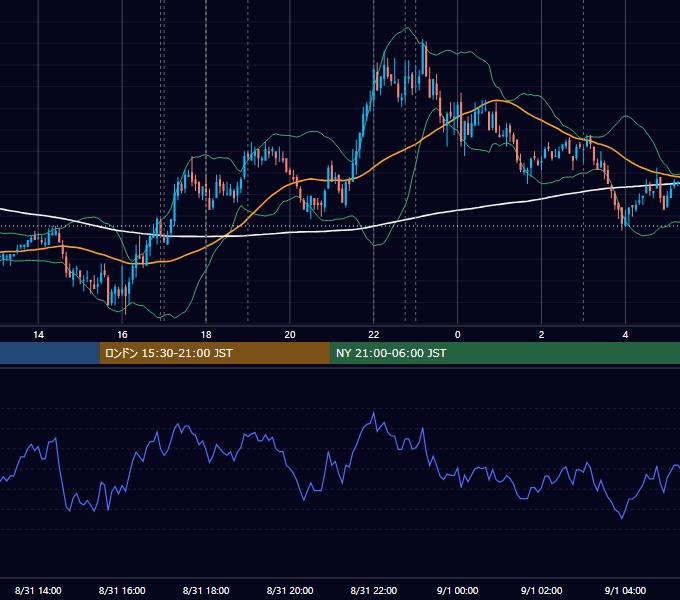This screenshot has width=680, height=600.
Task: Click hour label 14 on chart axis
Action: 38,335
